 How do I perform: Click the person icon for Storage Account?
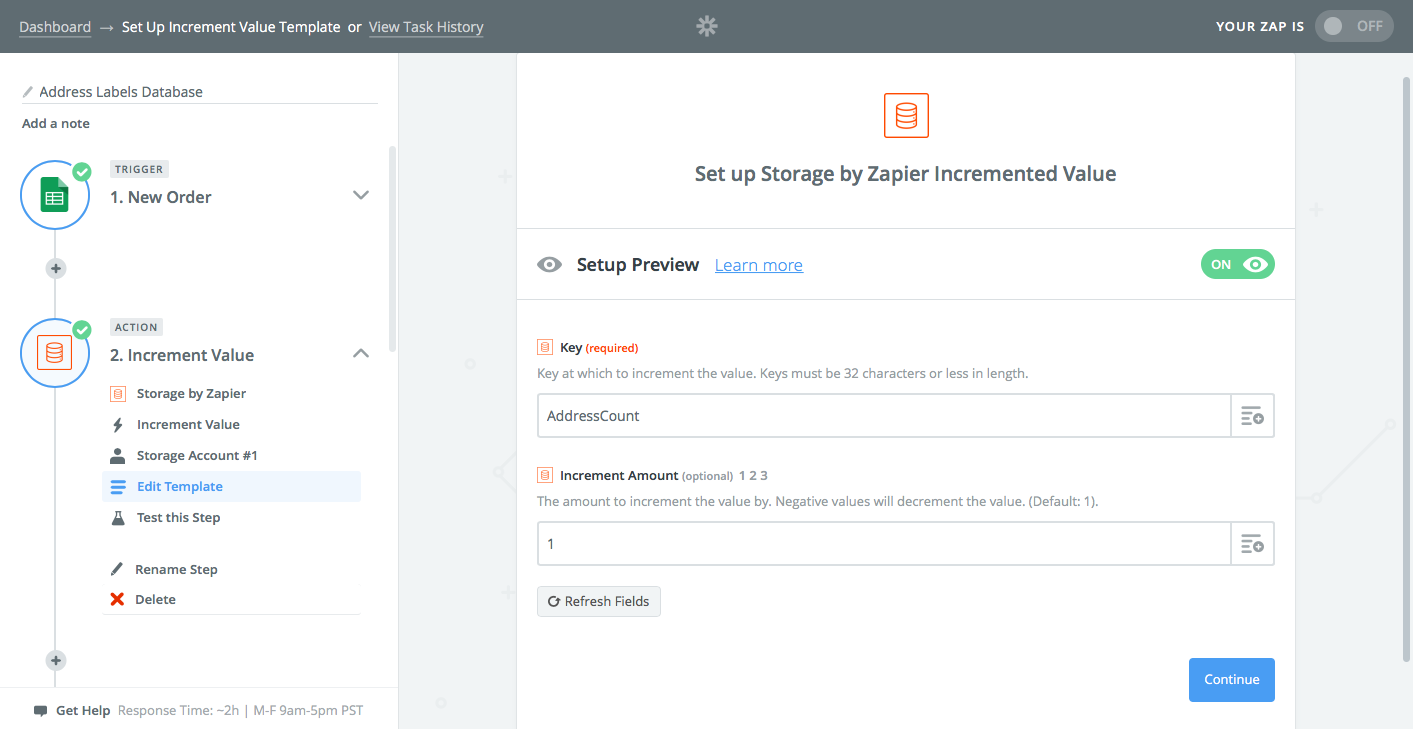[x=117, y=456]
